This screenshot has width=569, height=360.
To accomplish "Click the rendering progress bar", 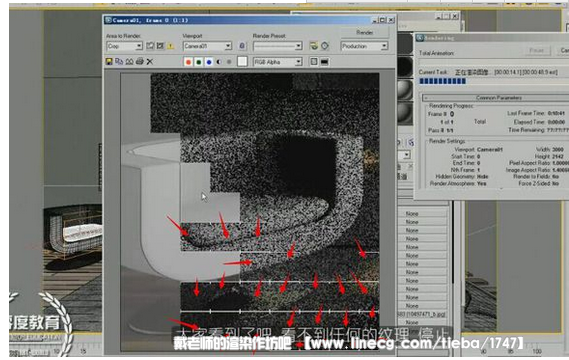I will (494, 81).
